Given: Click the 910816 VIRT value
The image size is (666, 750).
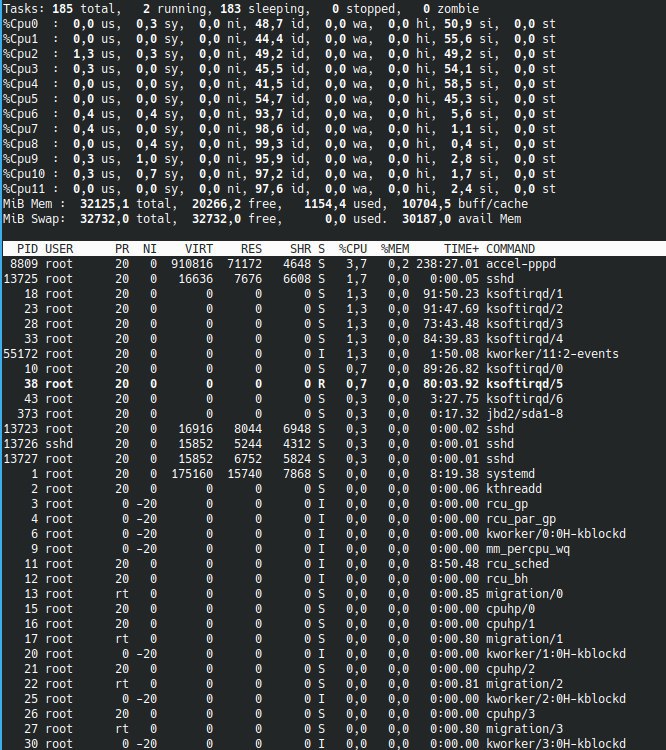Looking at the screenshot, I should point(192,264).
